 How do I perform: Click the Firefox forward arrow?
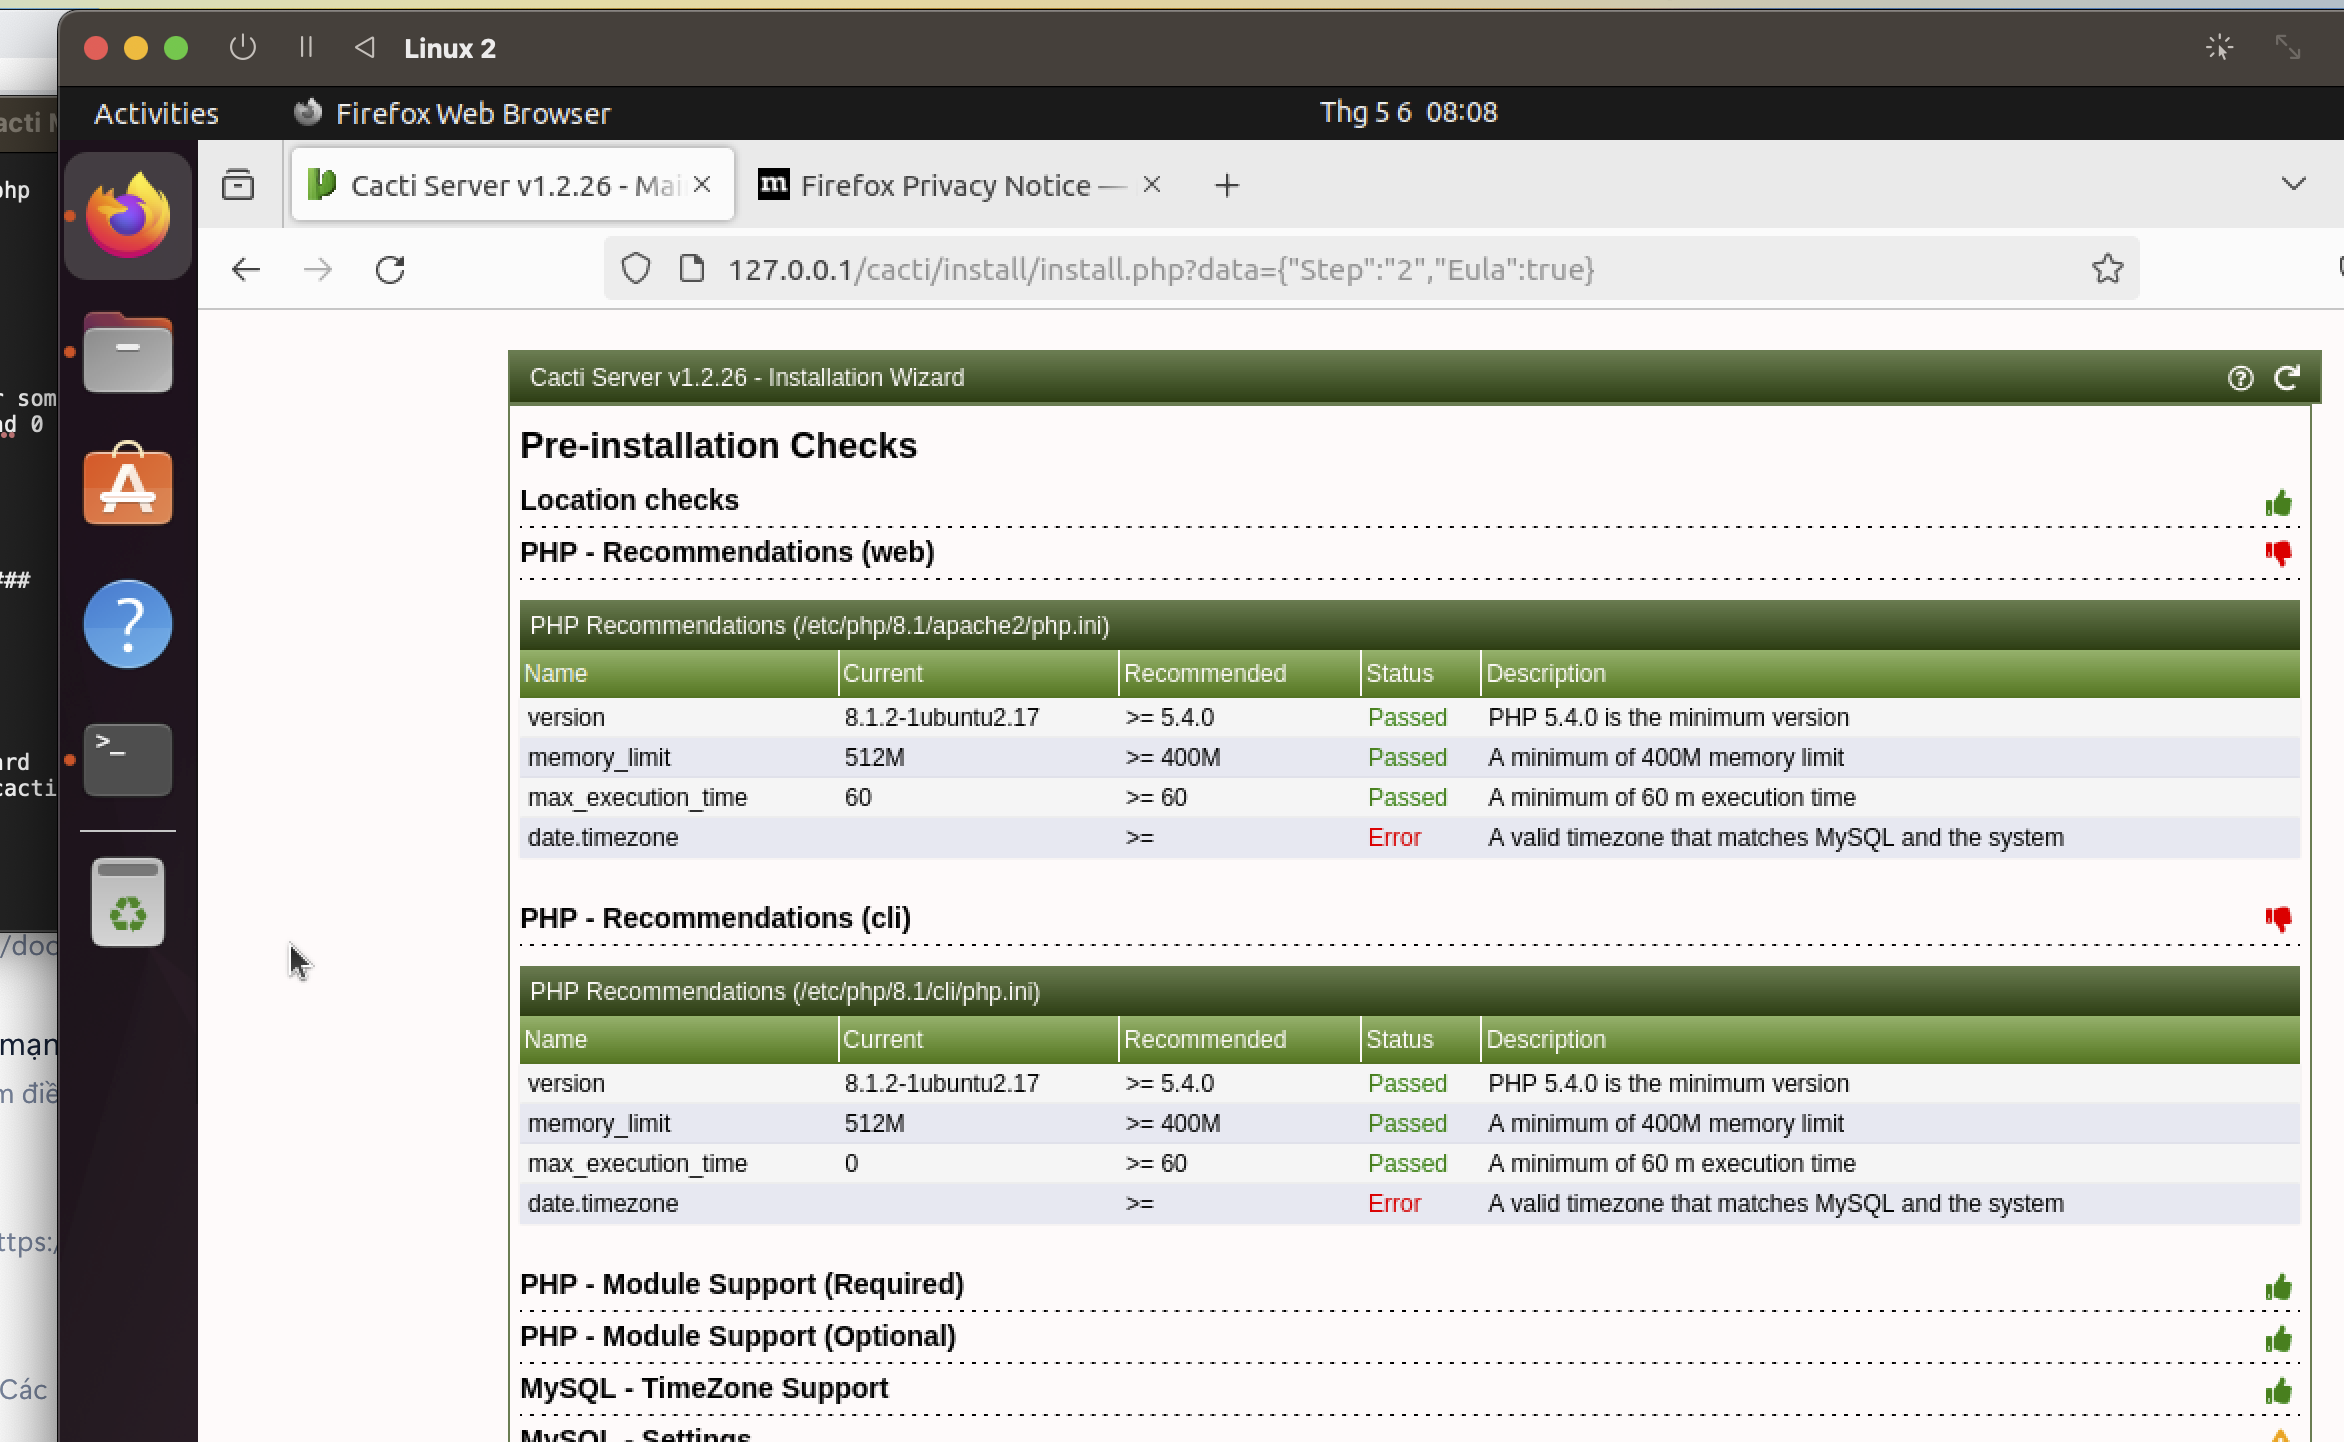317,269
